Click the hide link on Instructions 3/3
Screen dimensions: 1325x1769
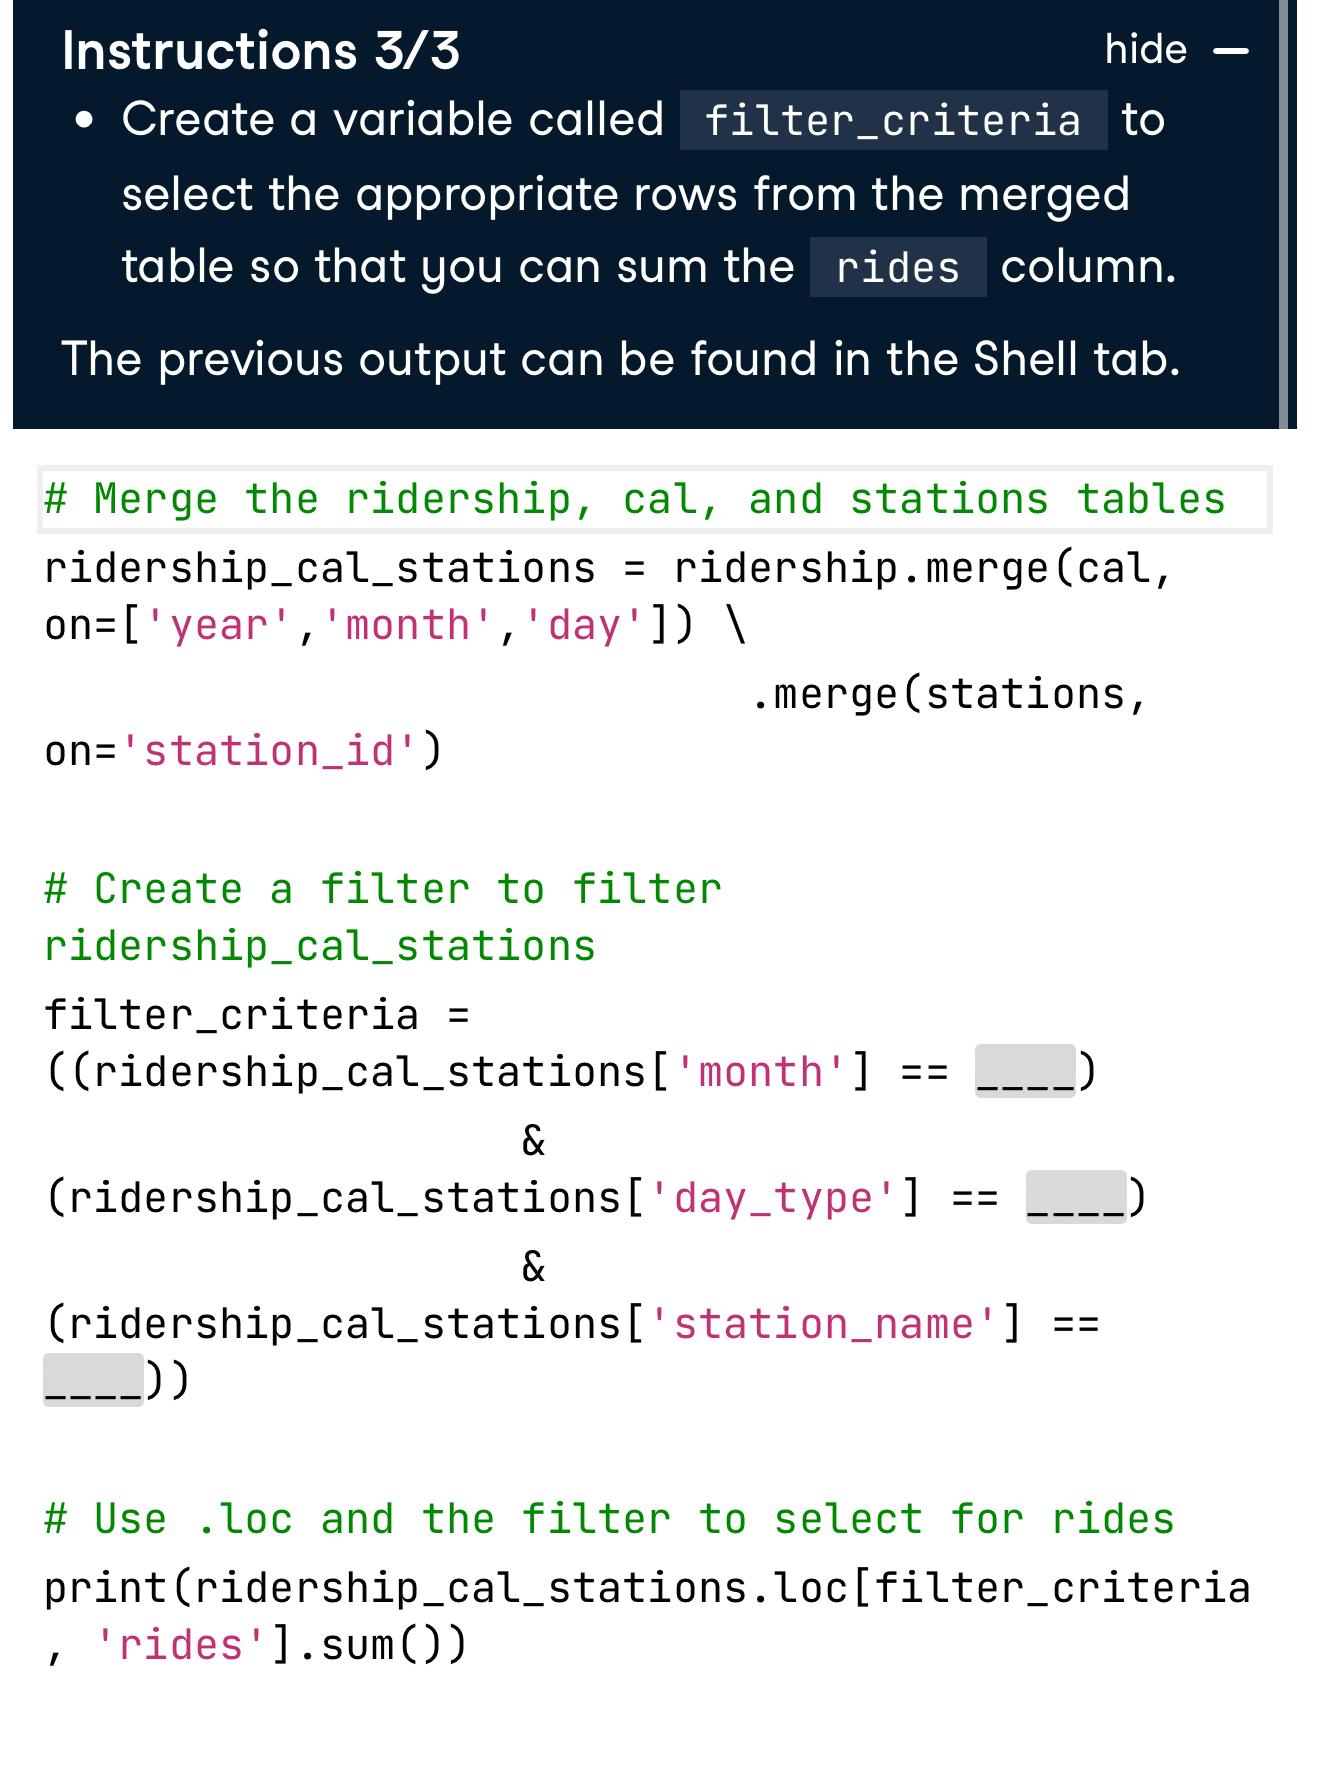point(1146,47)
